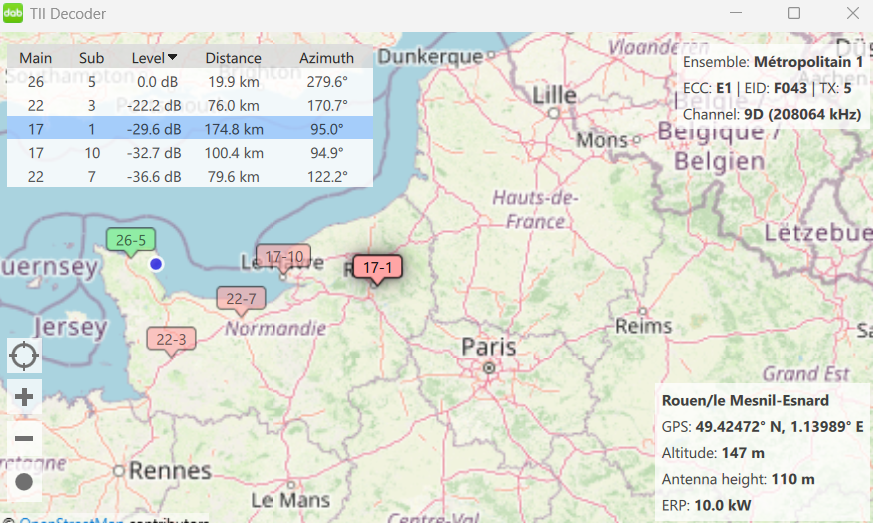Sort the table by Main column
Screen dimensions: 873x523
click(36, 58)
